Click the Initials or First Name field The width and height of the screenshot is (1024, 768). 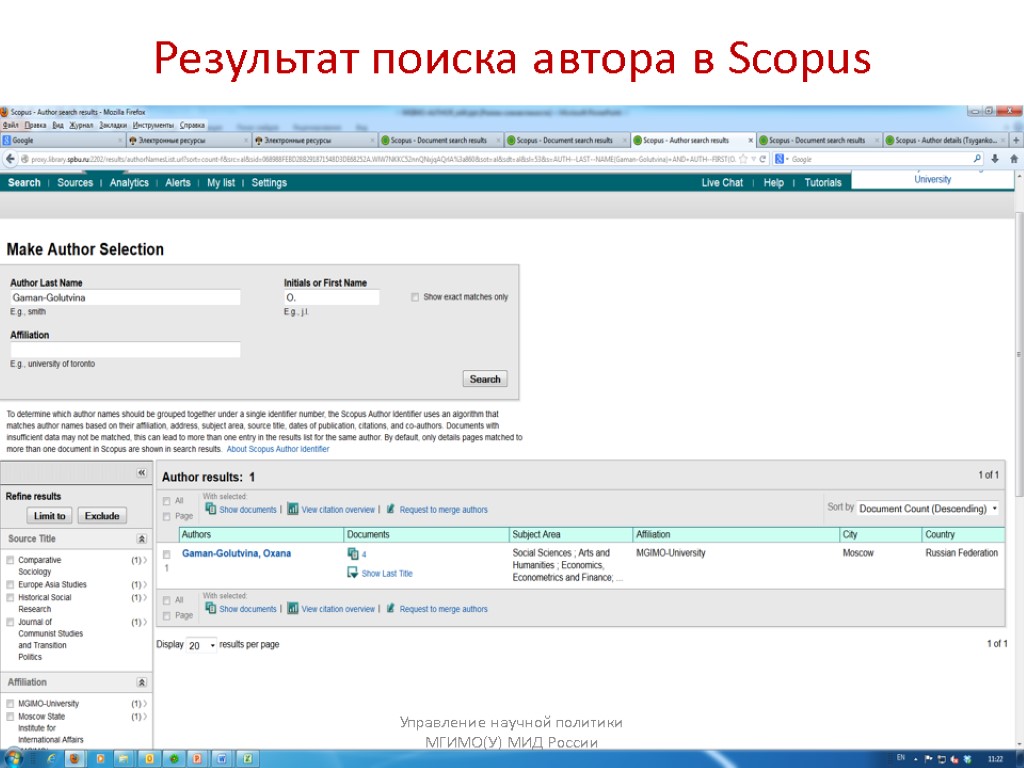(331, 298)
